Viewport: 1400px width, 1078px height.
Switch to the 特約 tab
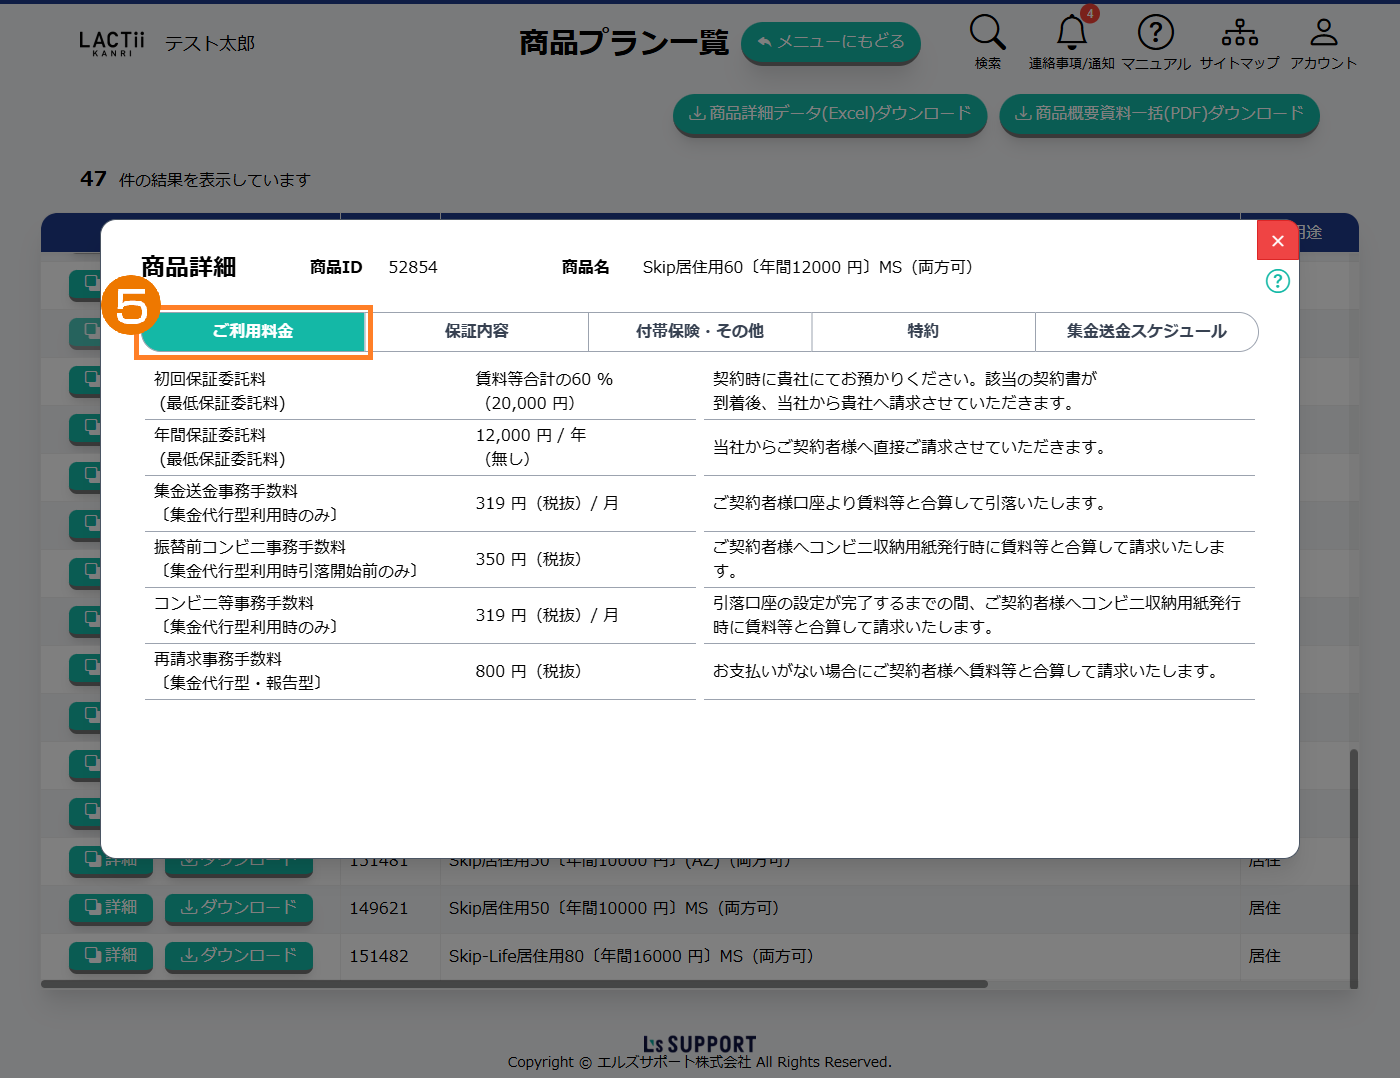(923, 331)
